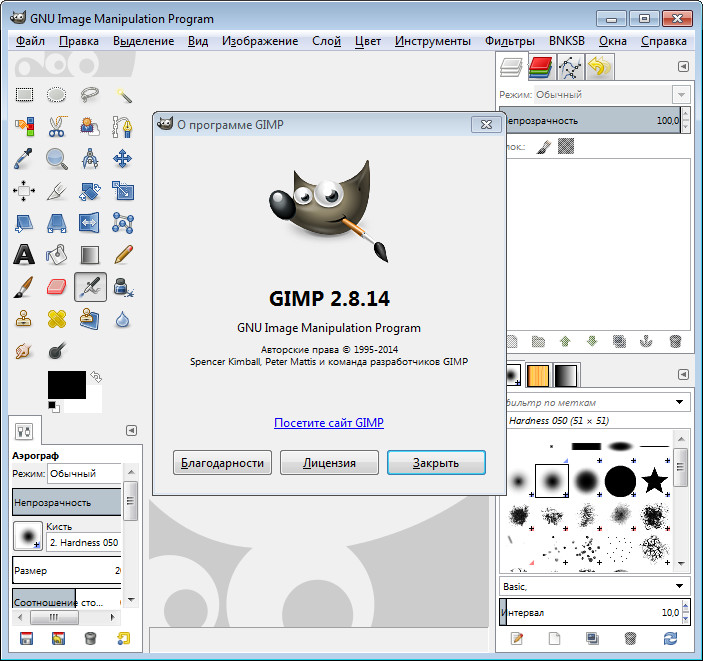Viewport: 703px width, 661px height.
Task: Click the brush name field '2. Hardness 050'
Action: click(x=84, y=543)
